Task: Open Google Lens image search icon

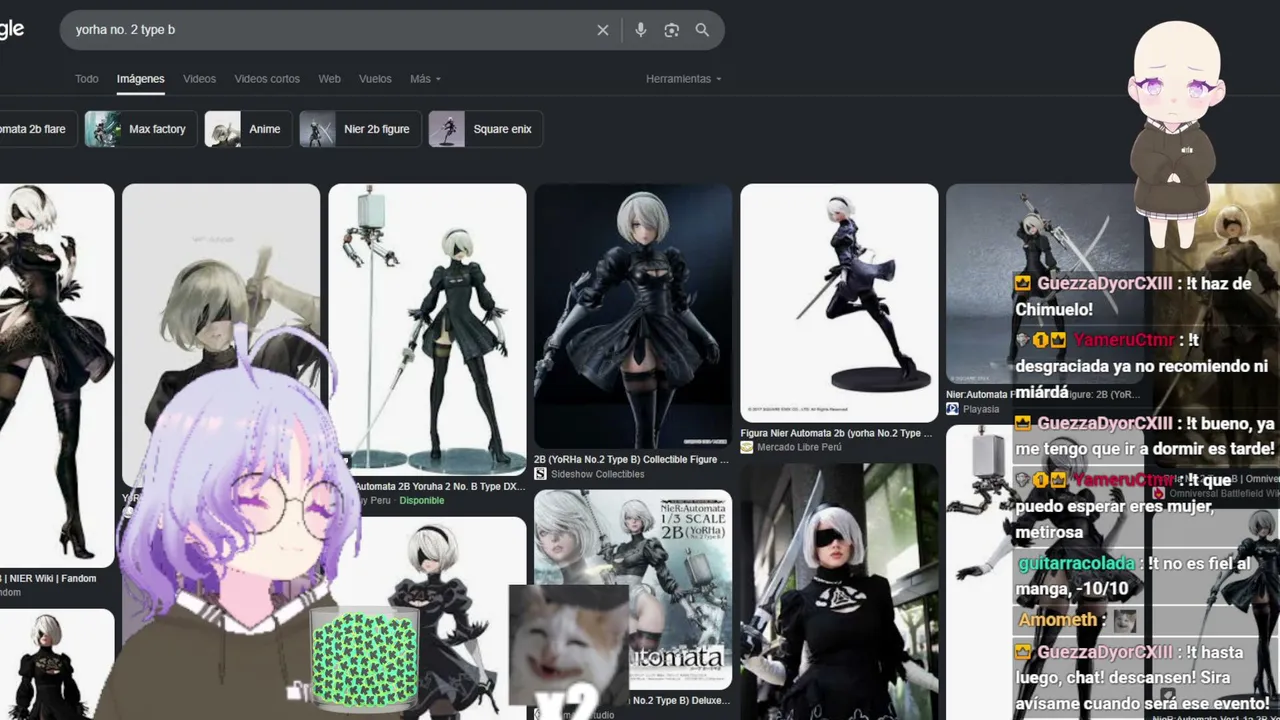Action: point(672,30)
